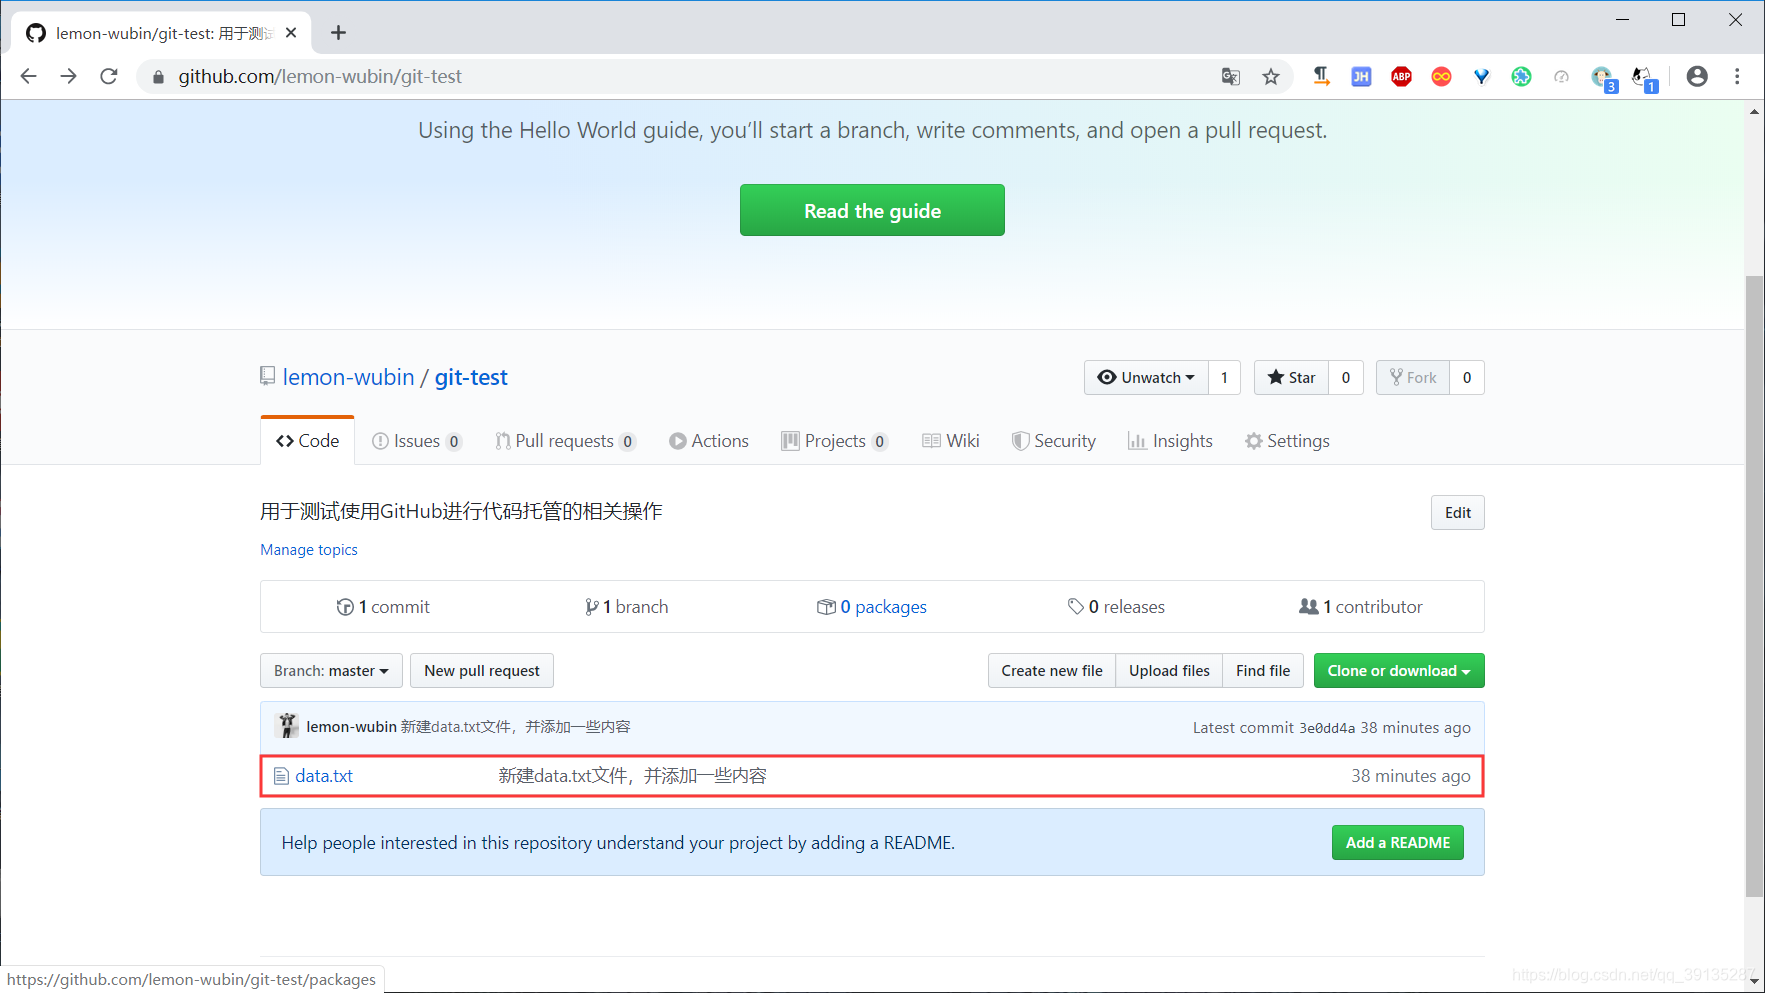Viewport: 1765px width, 993px height.
Task: Click Manage topics link
Action: 309,549
